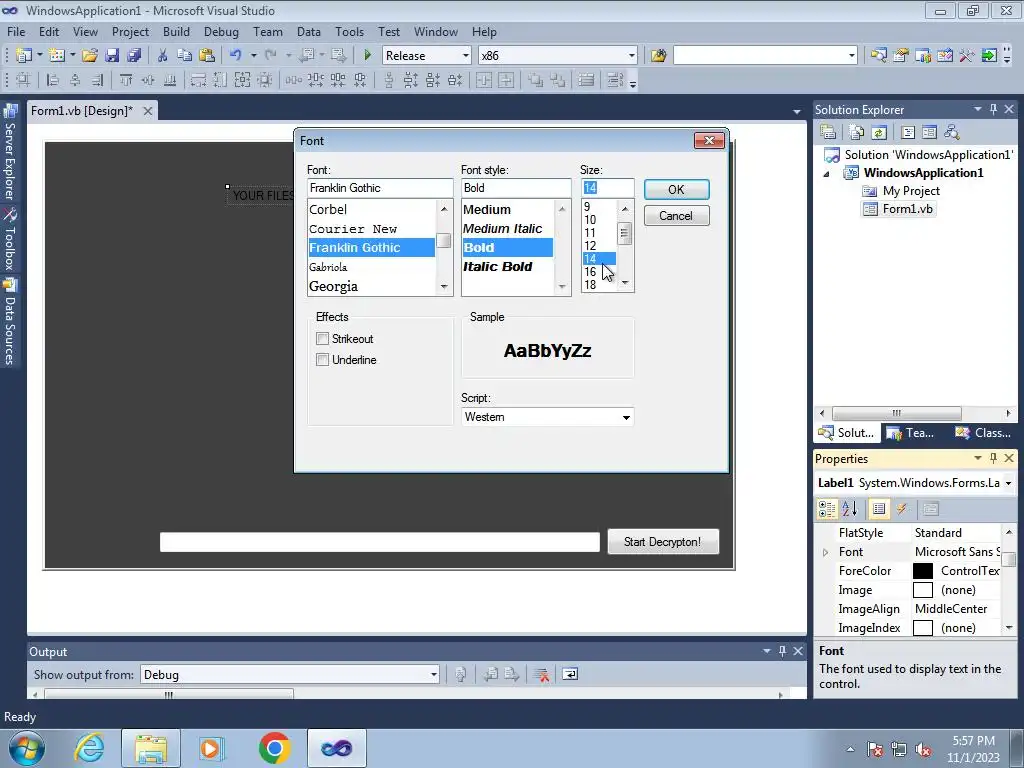
Task: Switch to the Team Explorer tab
Action: (911, 433)
